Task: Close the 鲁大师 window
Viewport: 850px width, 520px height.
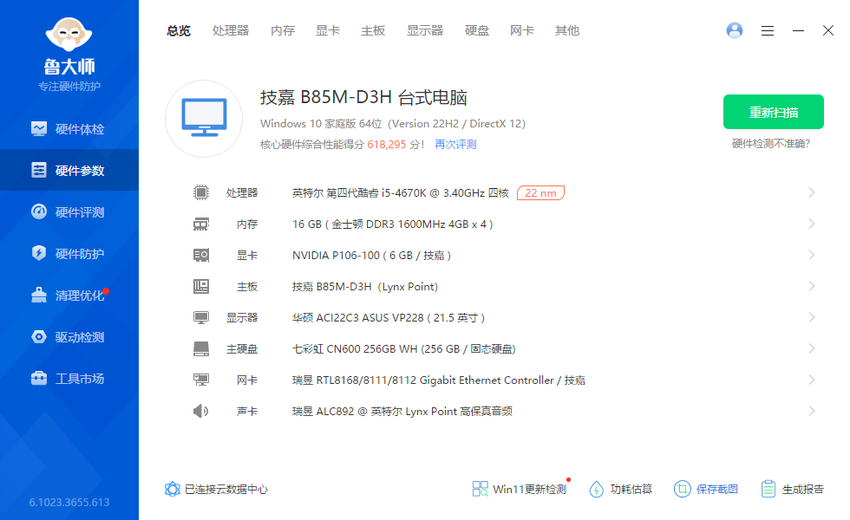Action: pos(828,30)
